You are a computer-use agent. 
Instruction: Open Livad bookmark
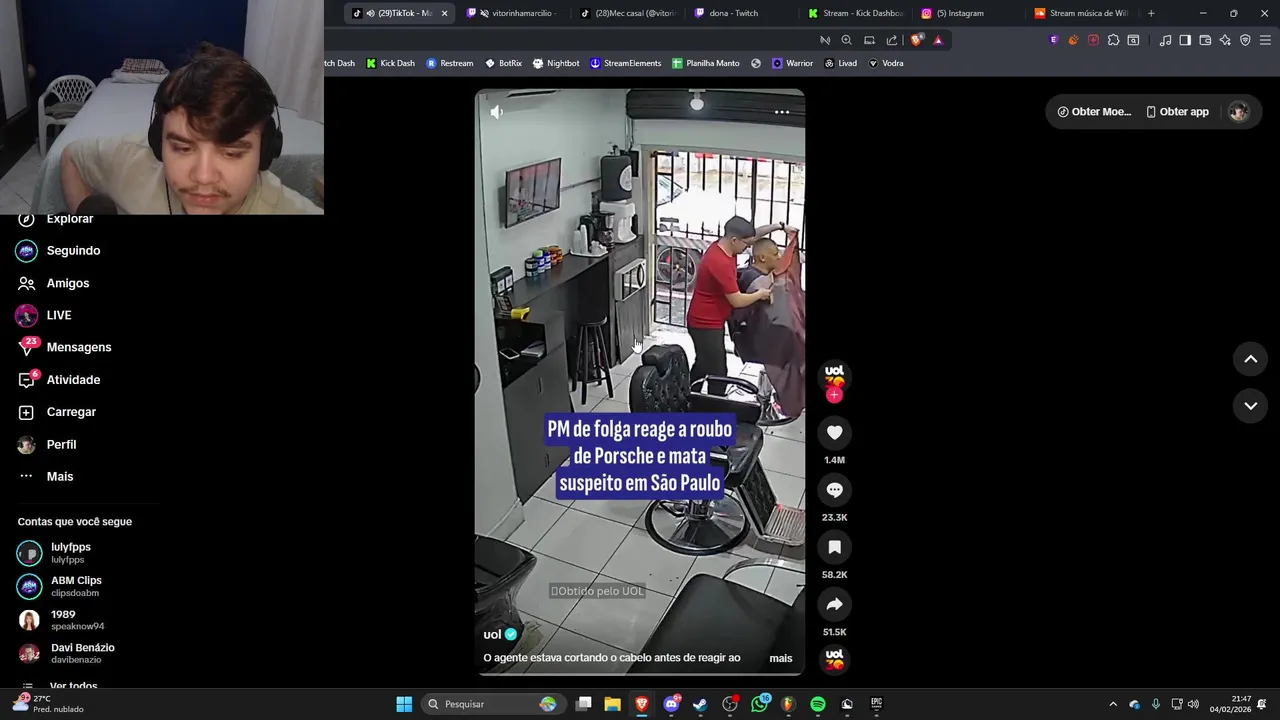coord(840,63)
